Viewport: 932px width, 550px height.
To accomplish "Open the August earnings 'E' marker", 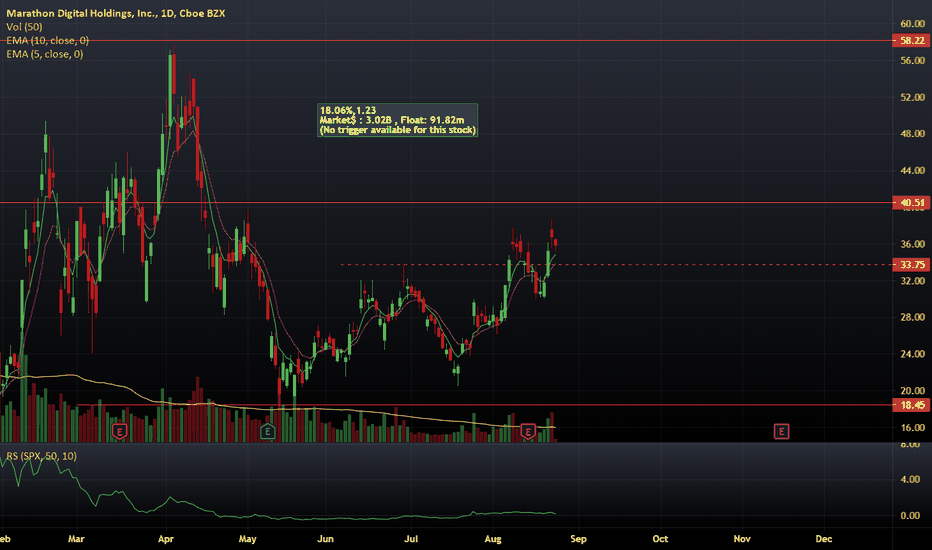I will pos(528,432).
